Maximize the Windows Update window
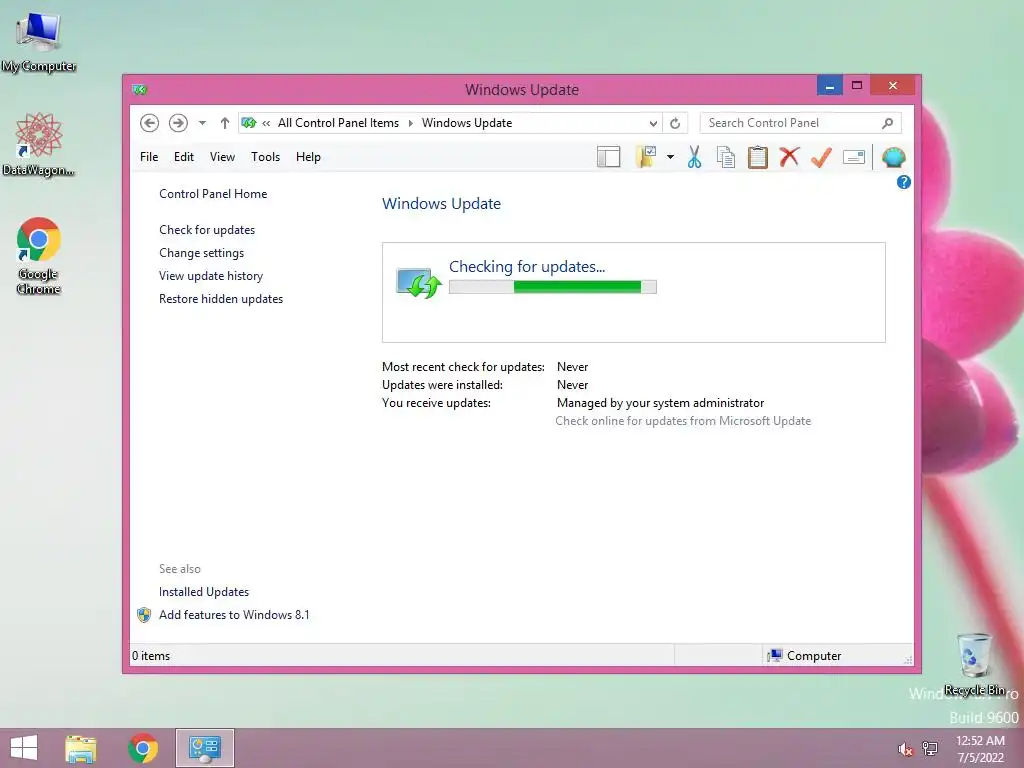 pyautogui.click(x=857, y=86)
